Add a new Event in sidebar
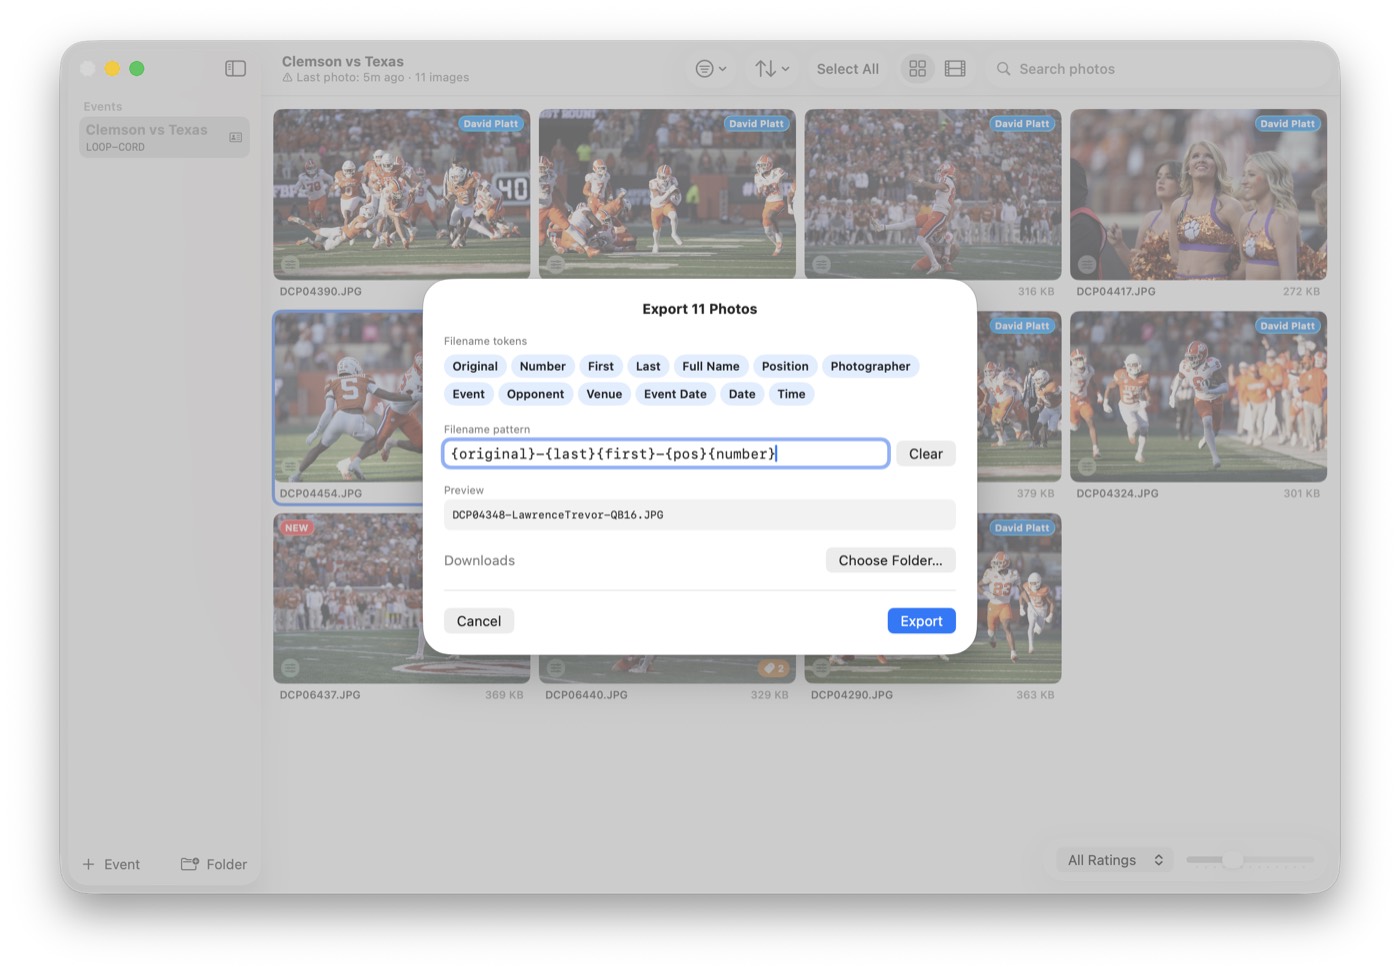This screenshot has height=973, width=1400. 111,864
